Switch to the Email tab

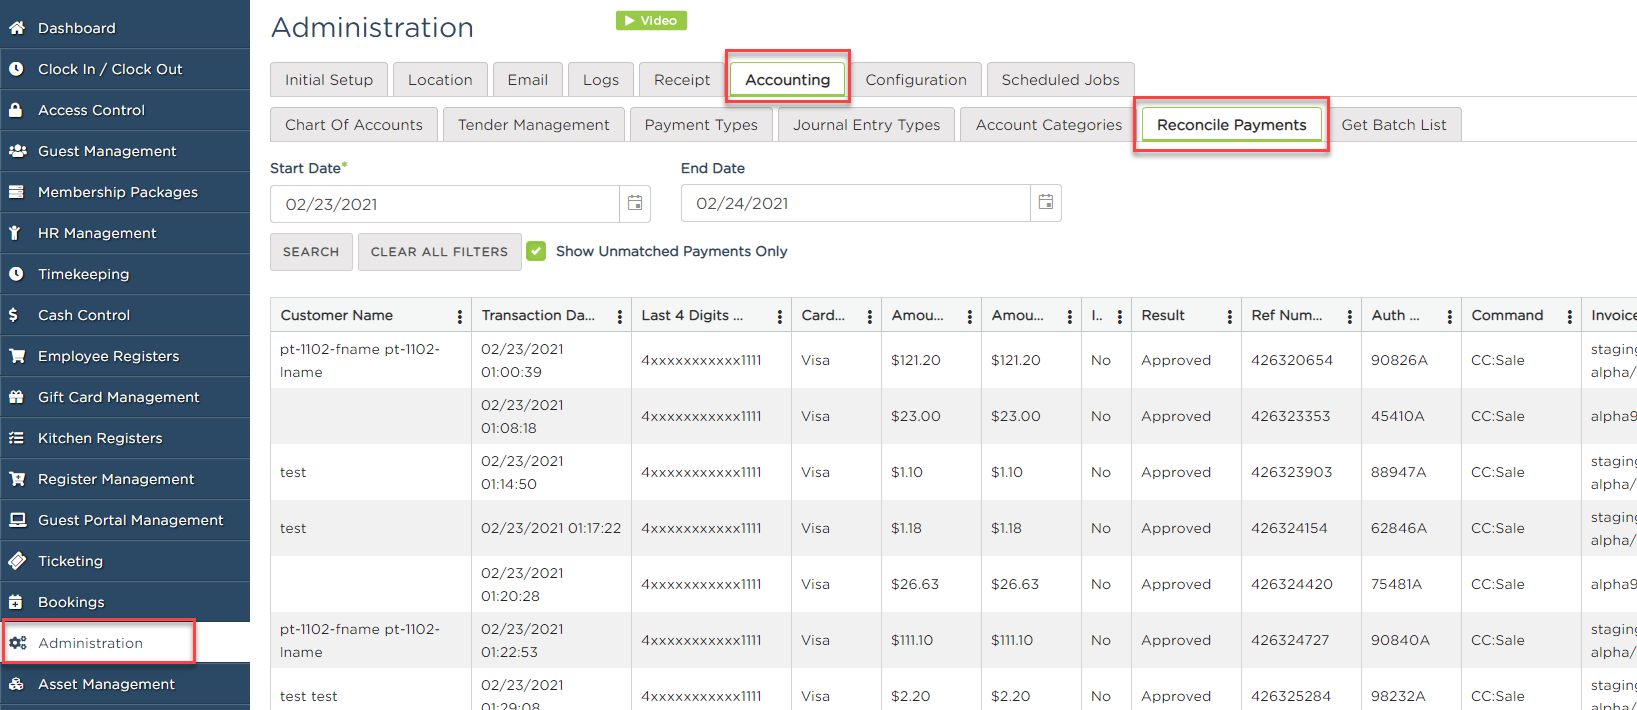click(x=528, y=80)
